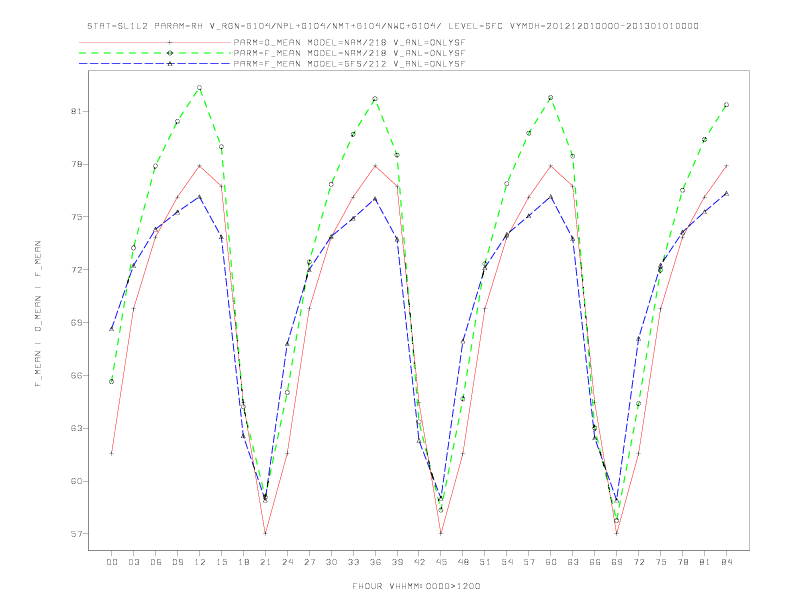Screen dimensions: 792x612
Task: Click x-axis tick label 51
Action: point(485,562)
